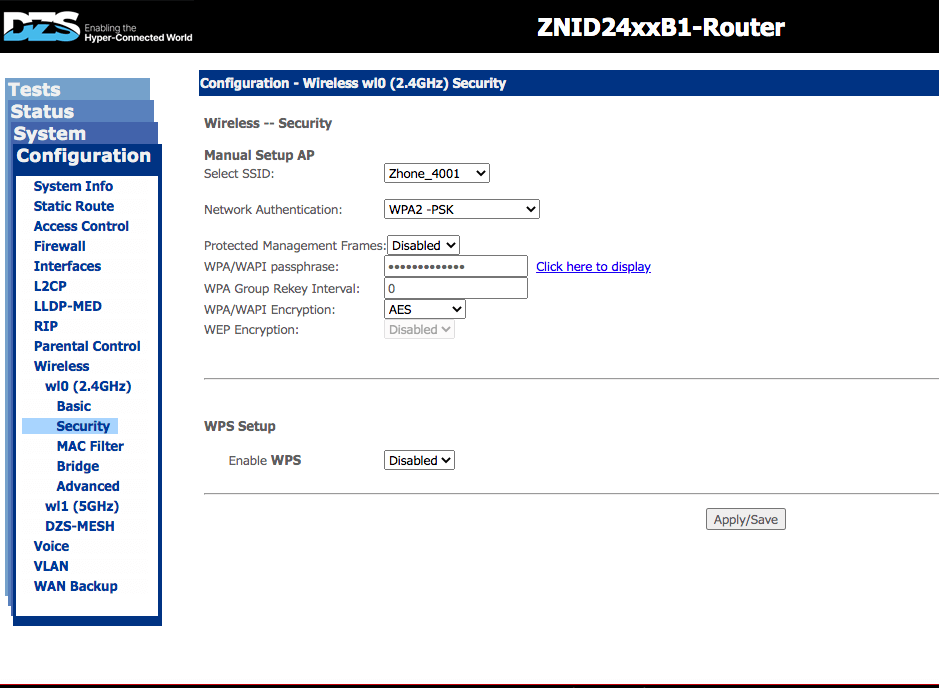Open the MAC Filter page

90,446
